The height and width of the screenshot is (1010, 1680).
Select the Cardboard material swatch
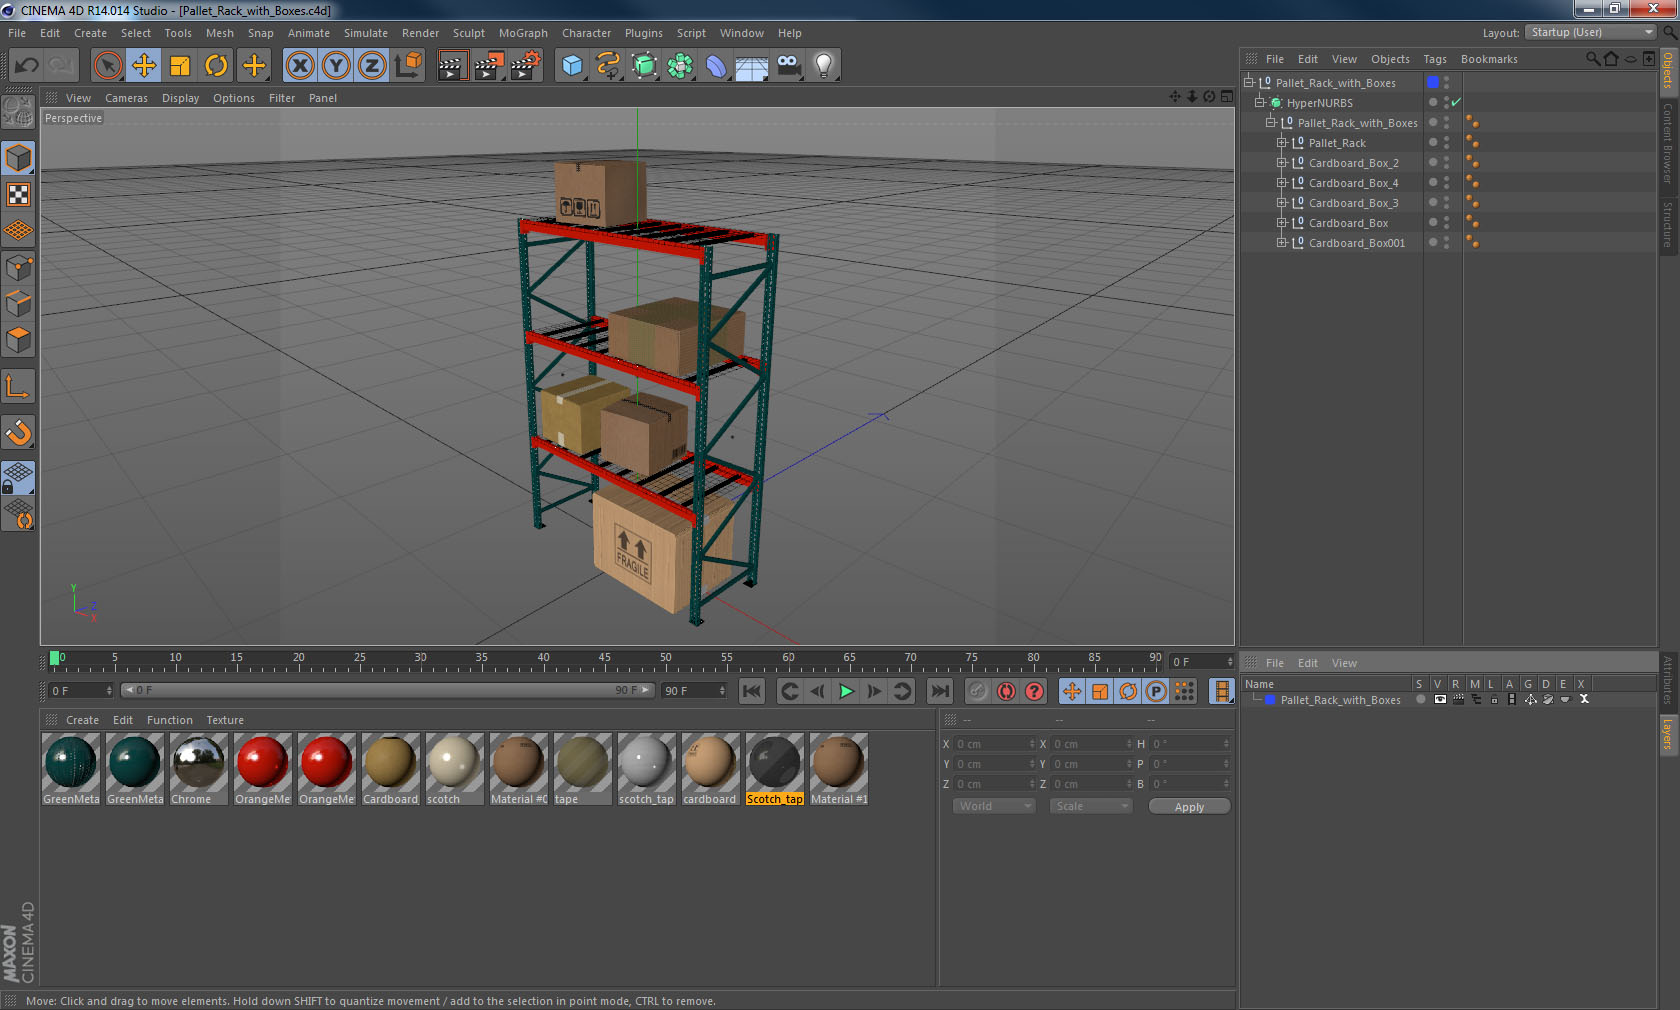point(391,769)
